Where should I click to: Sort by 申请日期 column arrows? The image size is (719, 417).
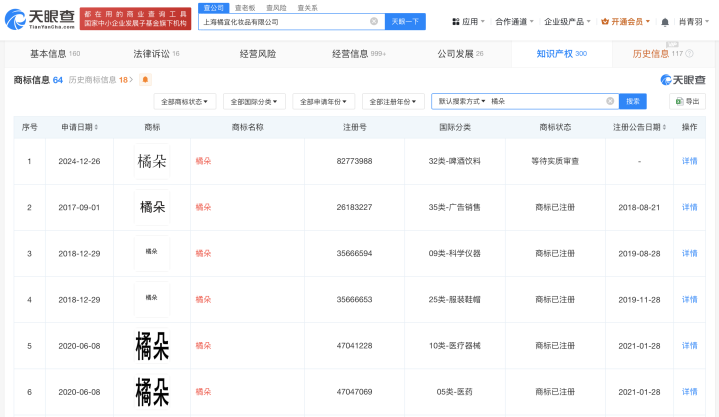tap(97, 128)
